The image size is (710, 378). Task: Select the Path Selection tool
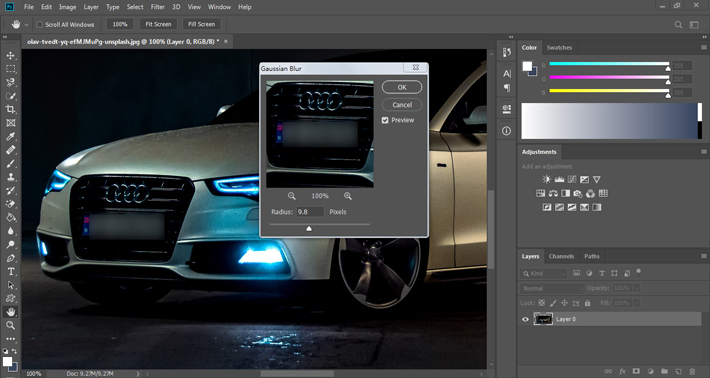(10, 285)
